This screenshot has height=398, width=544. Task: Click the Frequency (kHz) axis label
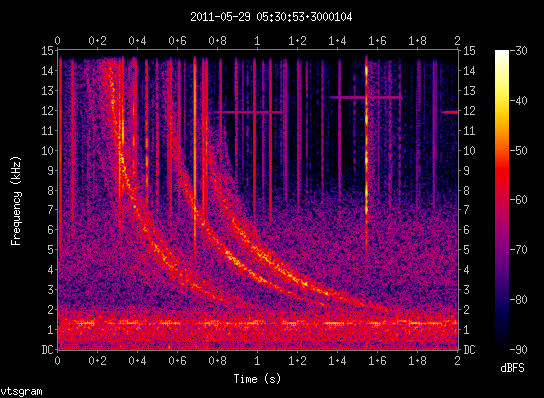[x=16, y=201]
